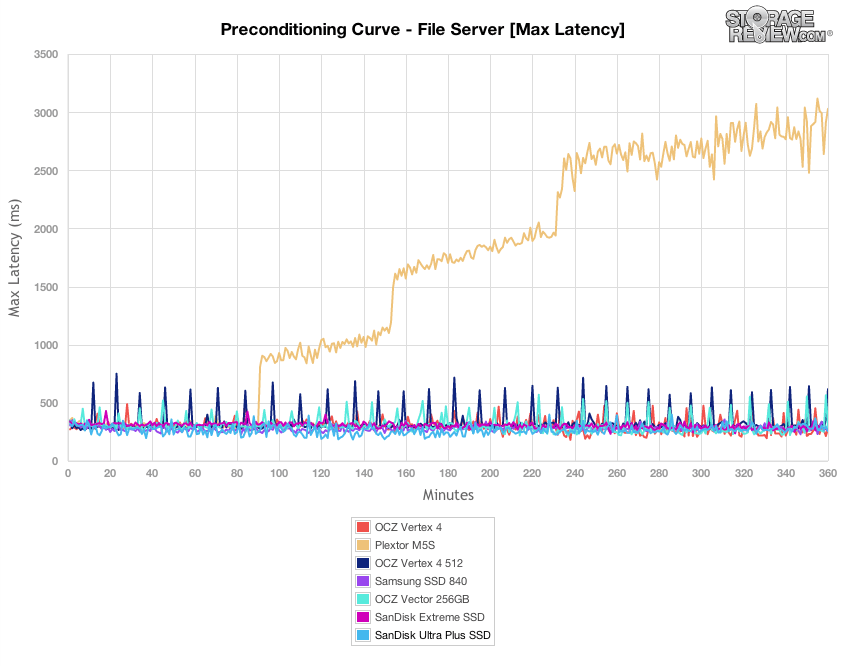Click the 3500 y-axis label
Image resolution: width=850 pixels, height=666 pixels.
[x=46, y=55]
